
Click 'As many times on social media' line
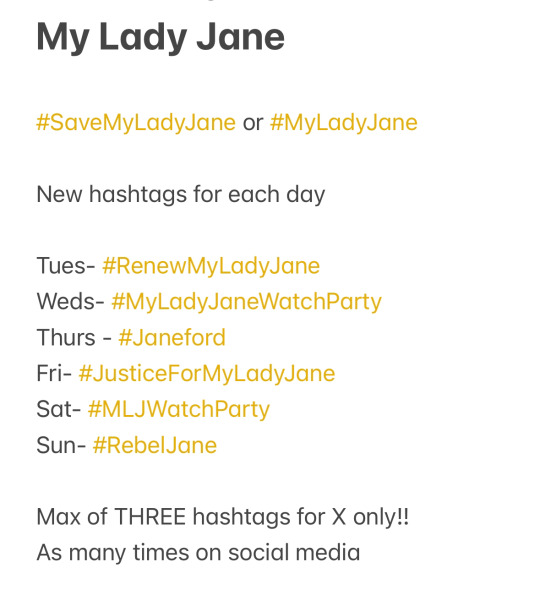(x=198, y=553)
